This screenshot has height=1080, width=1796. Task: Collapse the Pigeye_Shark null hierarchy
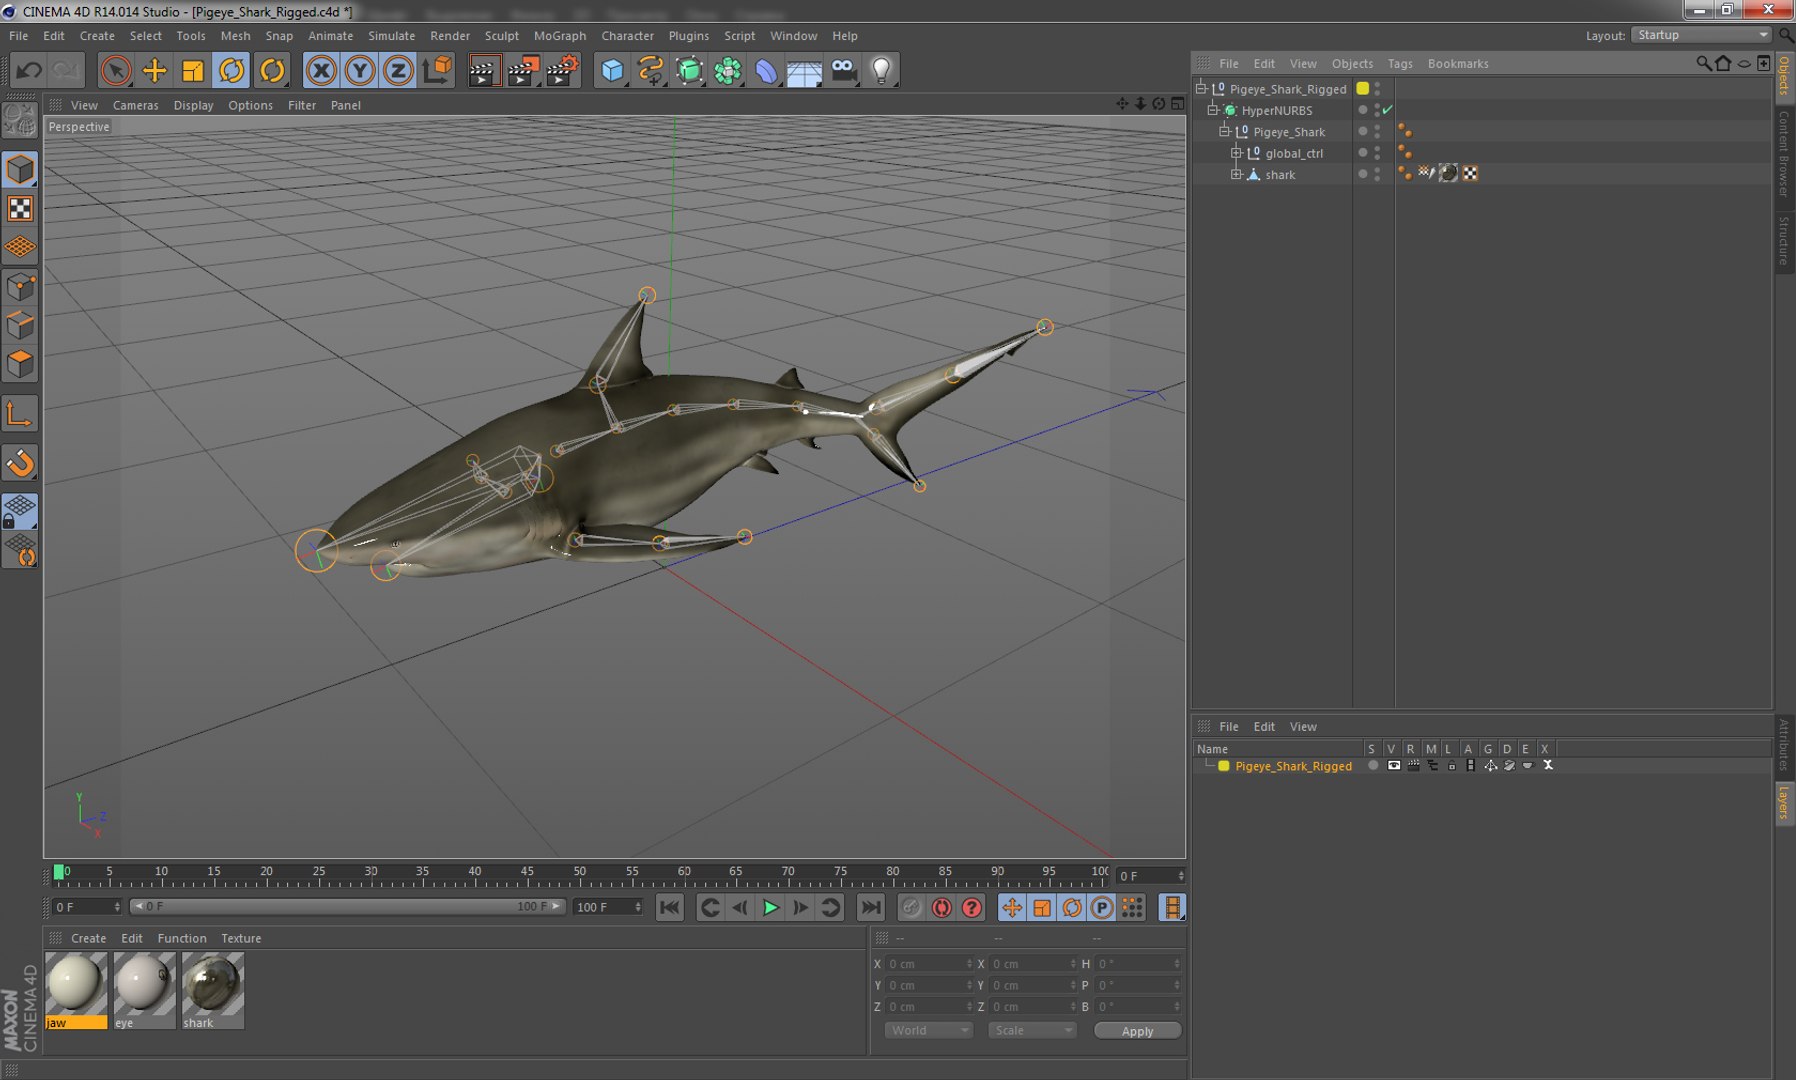[x=1225, y=131]
